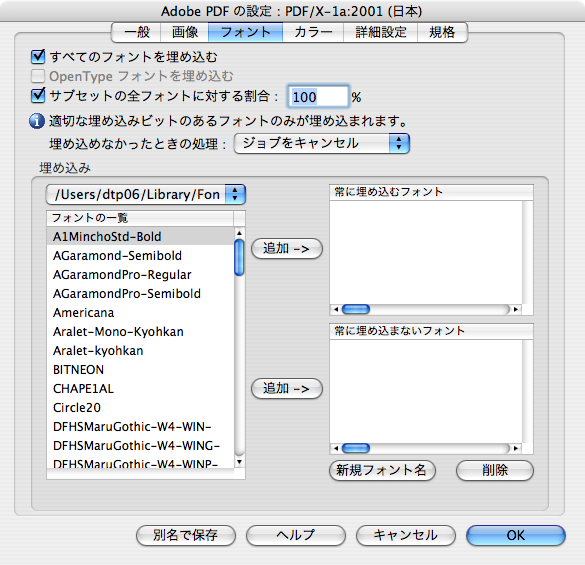
Task: Confirm settings with the OK button
Action: click(x=516, y=536)
